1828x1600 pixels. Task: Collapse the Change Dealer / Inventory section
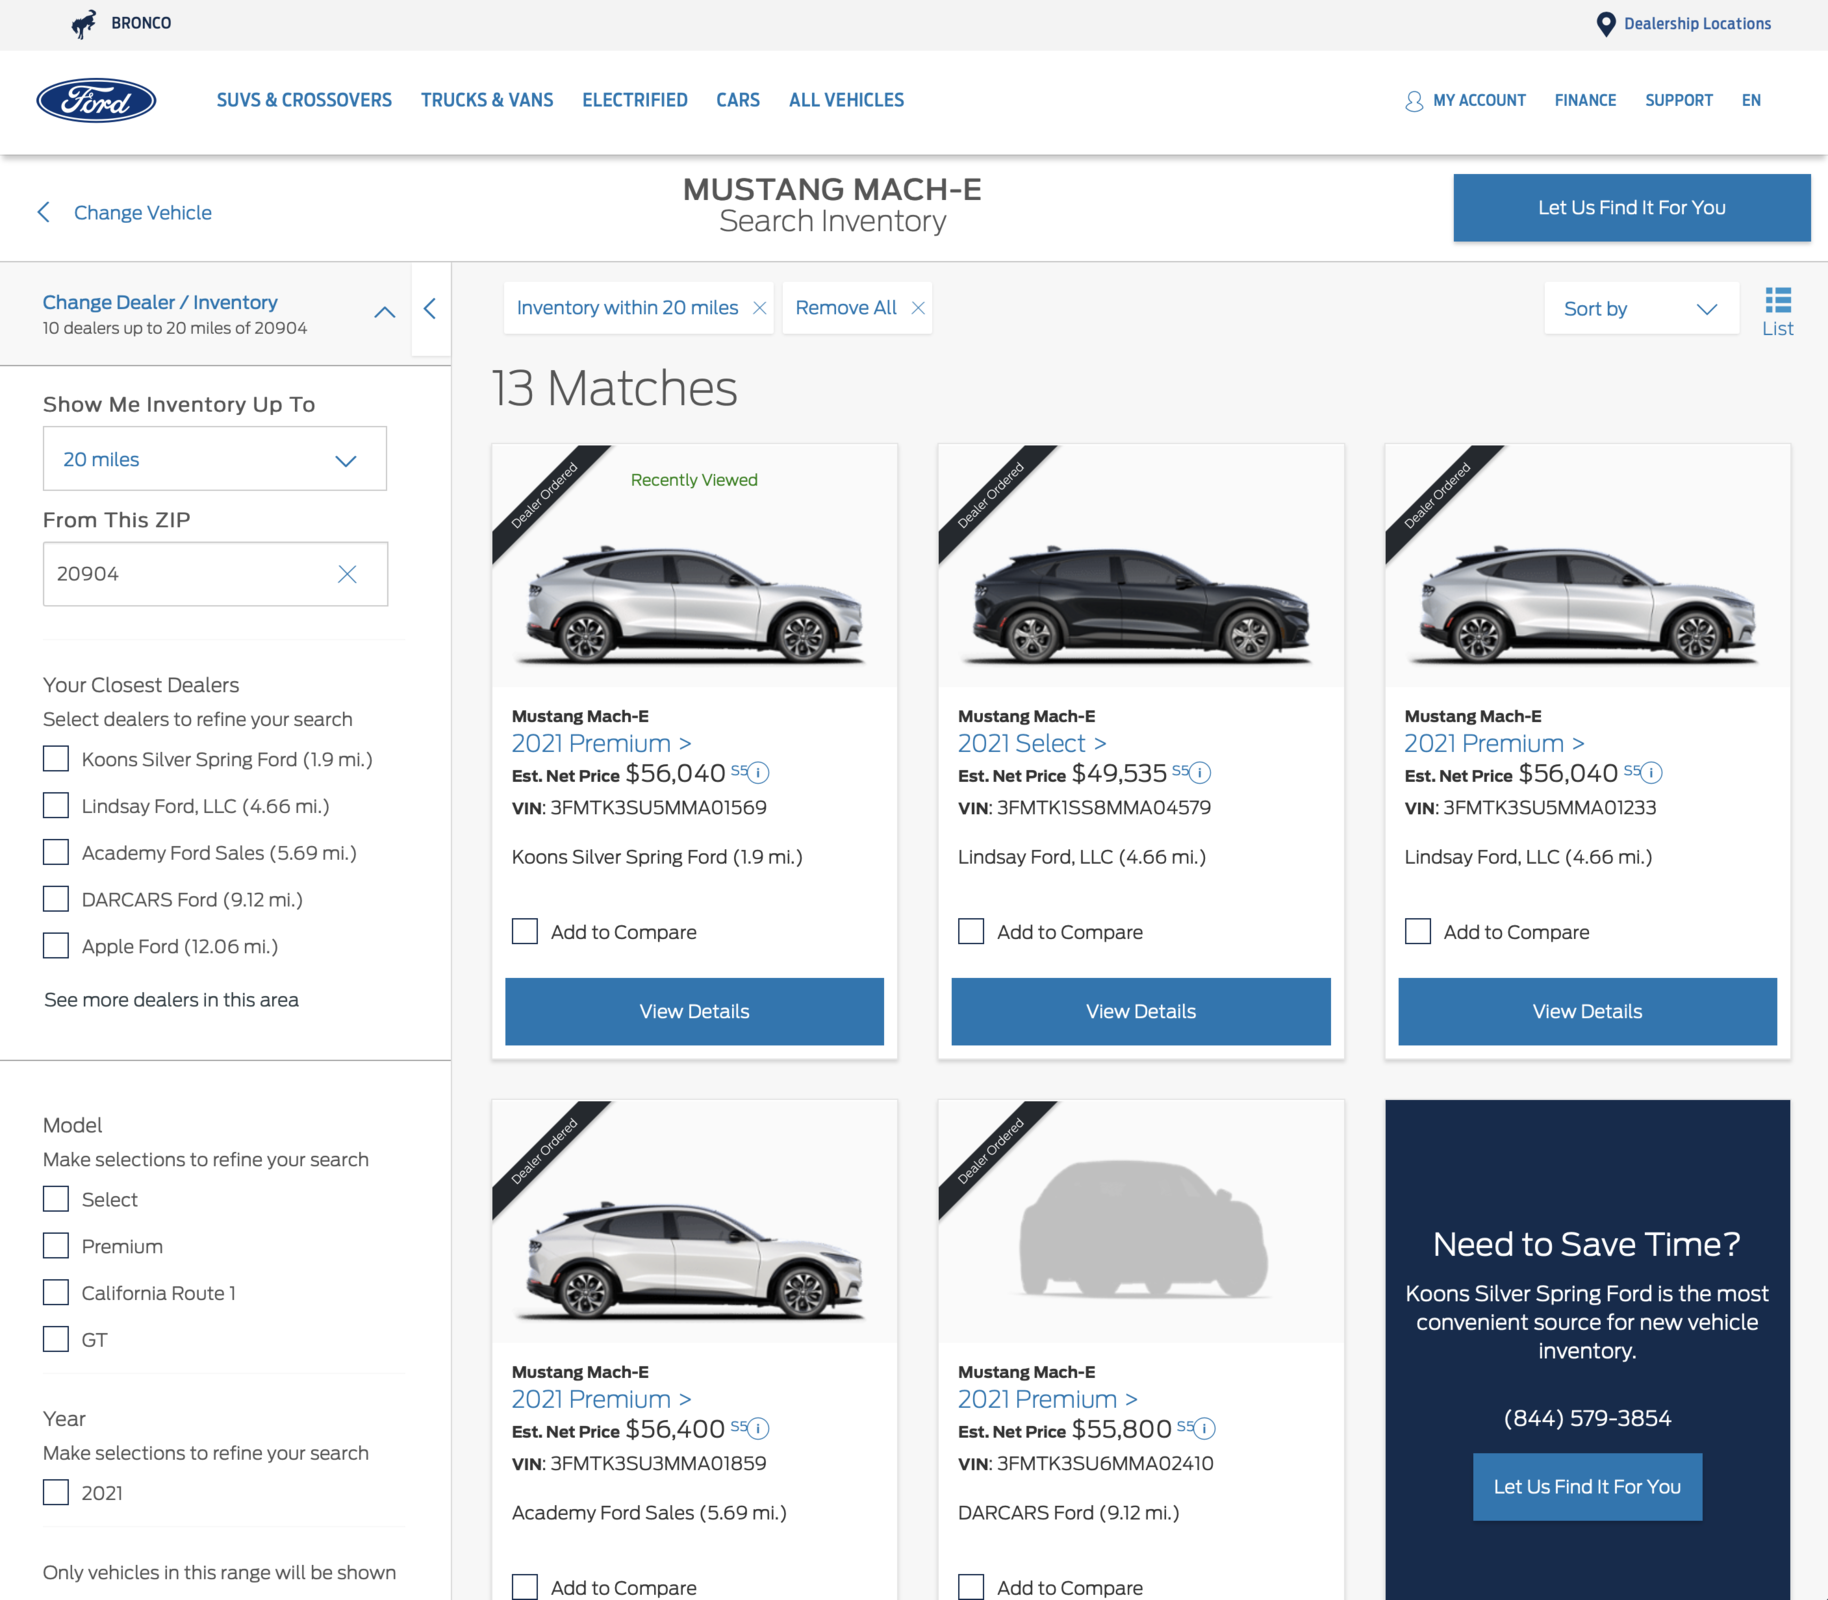(x=384, y=311)
